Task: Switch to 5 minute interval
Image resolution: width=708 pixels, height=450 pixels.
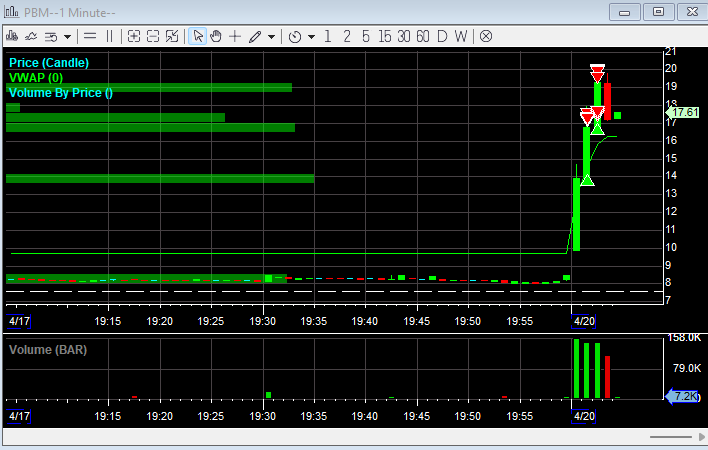Action: (x=366, y=36)
